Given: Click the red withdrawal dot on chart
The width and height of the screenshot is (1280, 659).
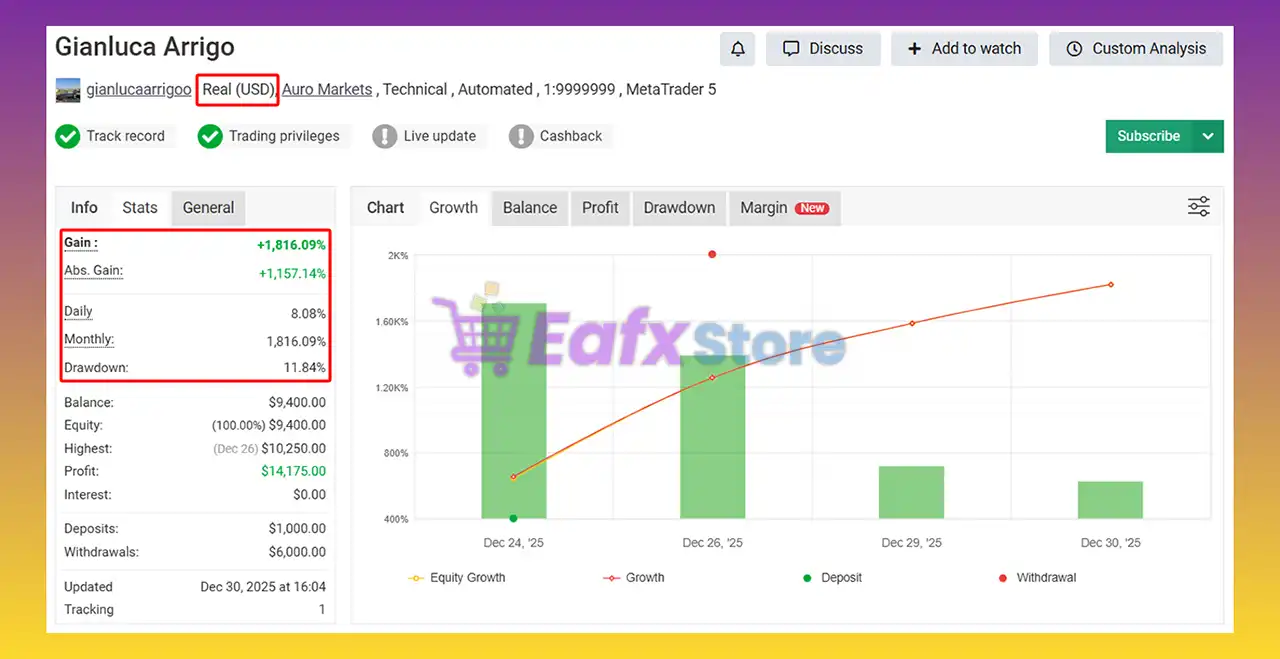Looking at the screenshot, I should [712, 254].
